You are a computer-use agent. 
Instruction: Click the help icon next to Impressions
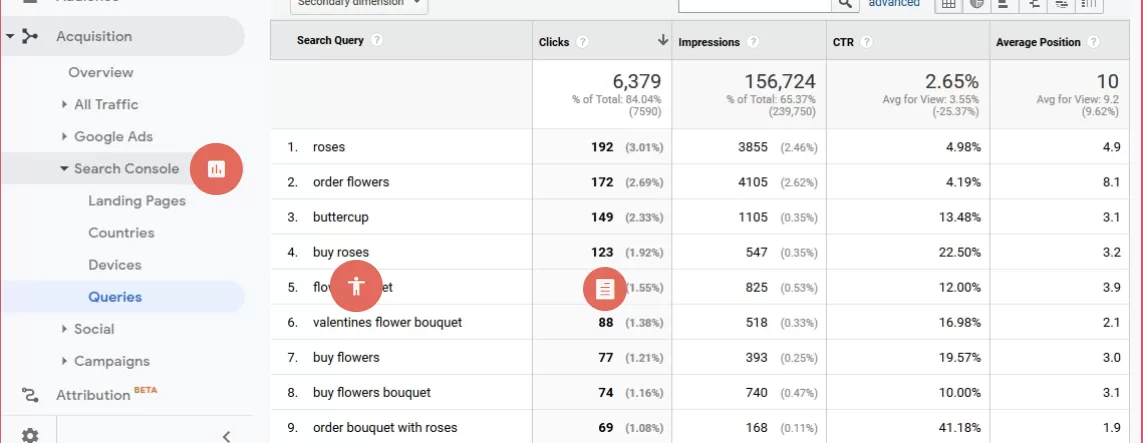pos(752,42)
